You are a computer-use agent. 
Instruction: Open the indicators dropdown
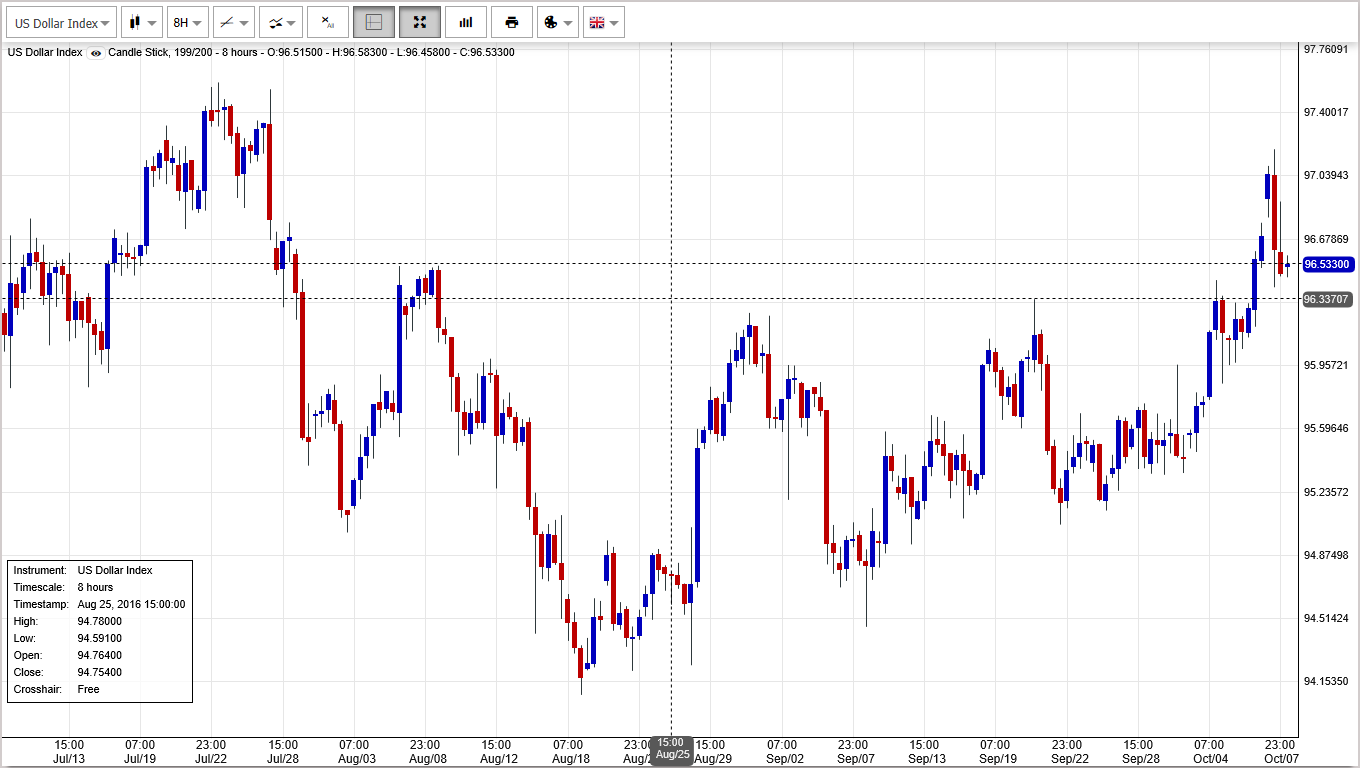point(280,22)
